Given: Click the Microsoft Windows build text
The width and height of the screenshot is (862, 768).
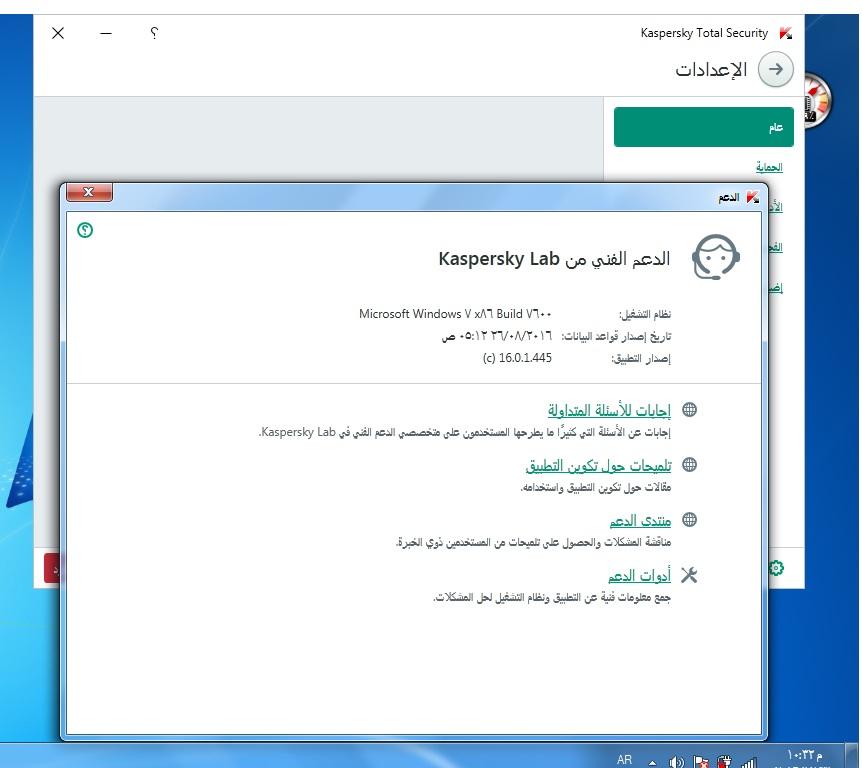Looking at the screenshot, I should click(455, 313).
